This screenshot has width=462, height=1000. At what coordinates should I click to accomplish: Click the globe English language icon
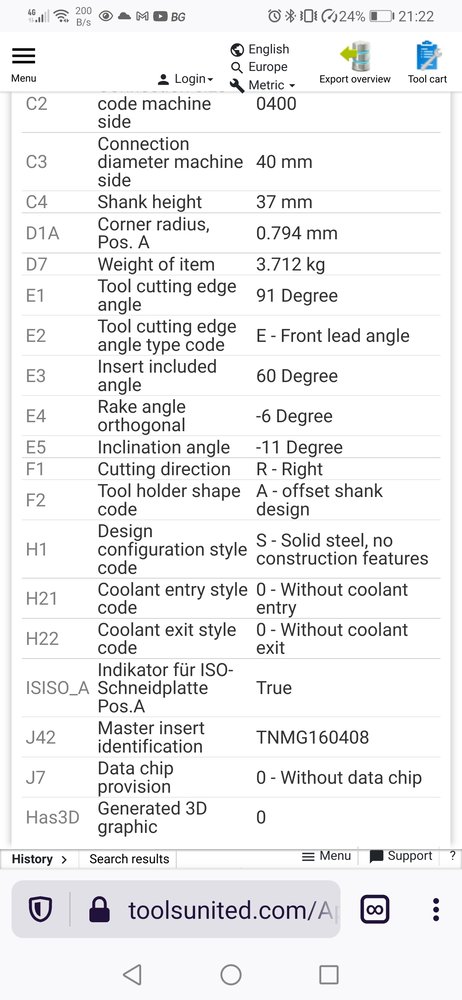click(237, 50)
